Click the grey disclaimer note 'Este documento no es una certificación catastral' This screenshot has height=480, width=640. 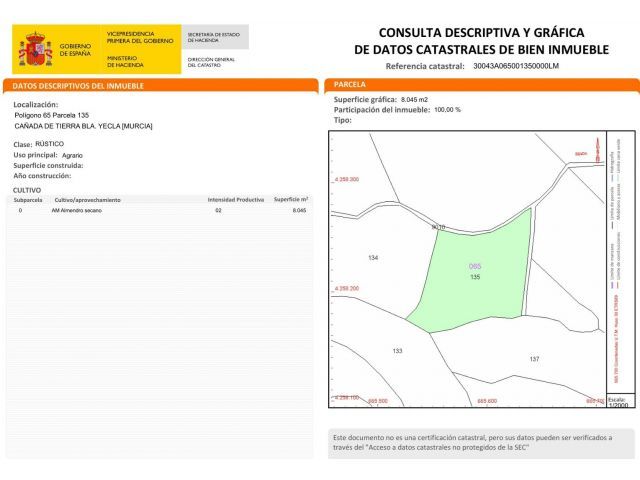482,443
